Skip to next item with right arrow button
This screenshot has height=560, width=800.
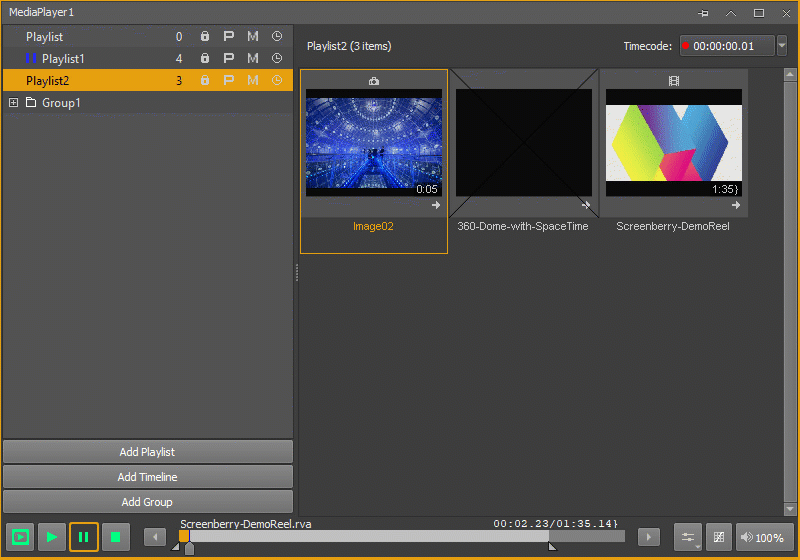pos(648,537)
